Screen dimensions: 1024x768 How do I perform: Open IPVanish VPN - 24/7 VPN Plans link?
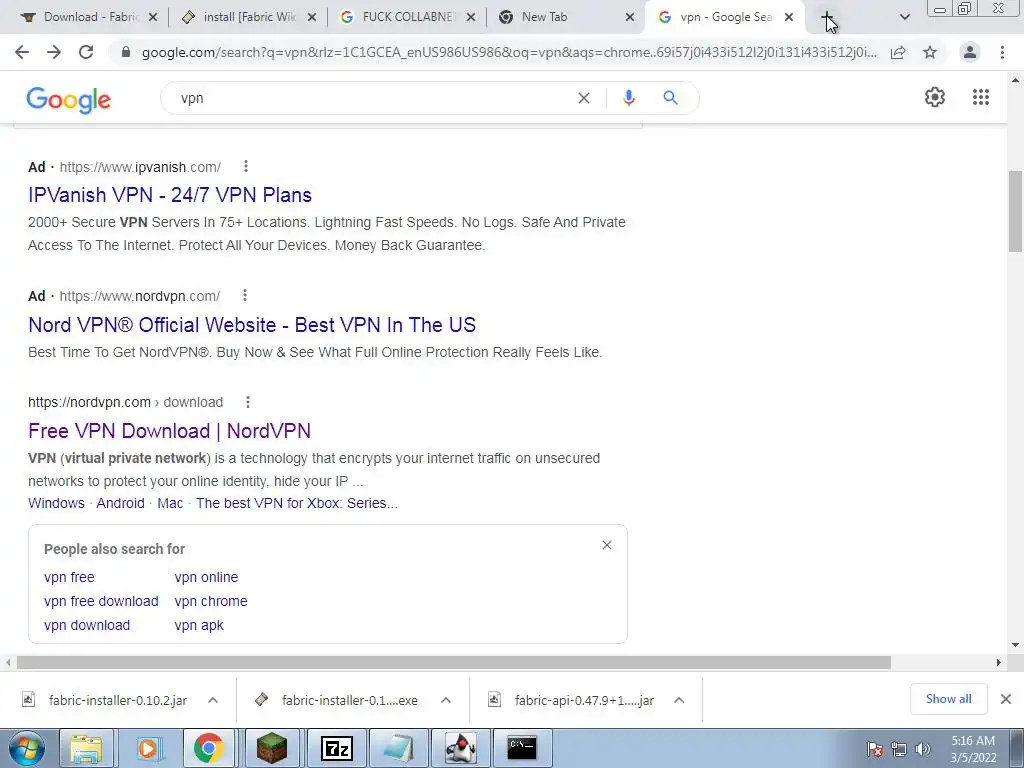170,195
